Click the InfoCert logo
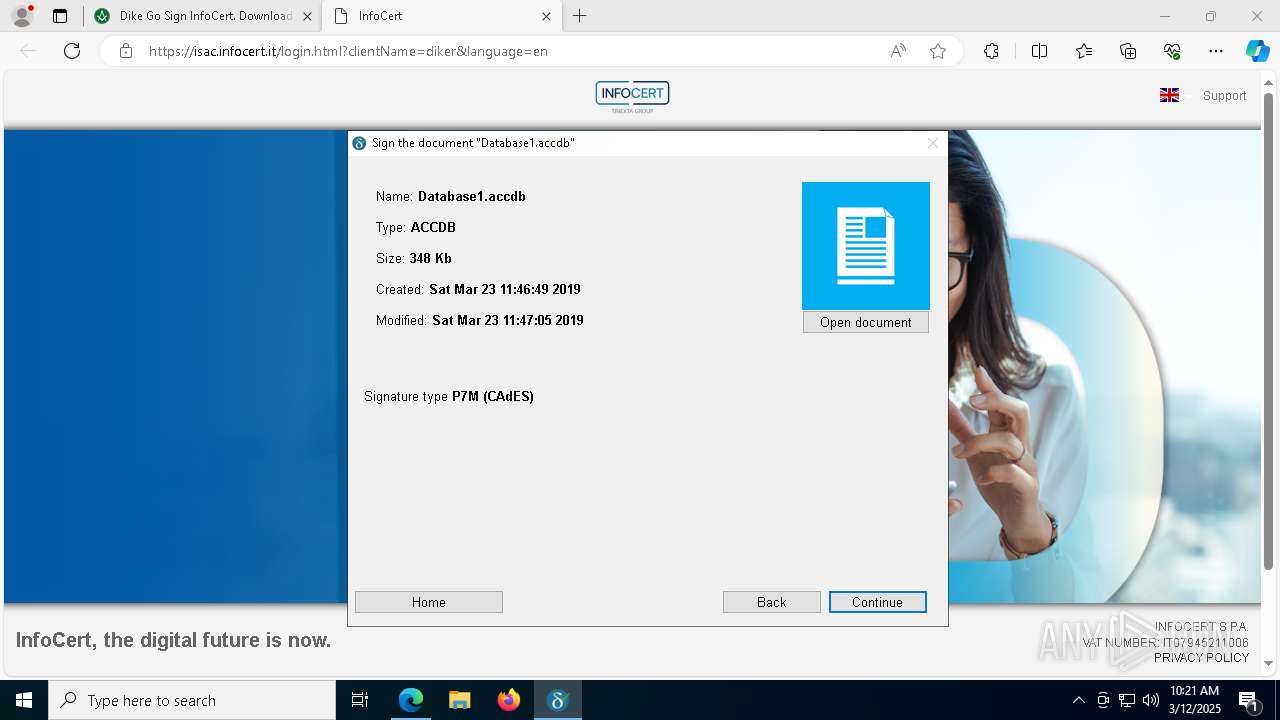The image size is (1280, 720). pos(632,96)
